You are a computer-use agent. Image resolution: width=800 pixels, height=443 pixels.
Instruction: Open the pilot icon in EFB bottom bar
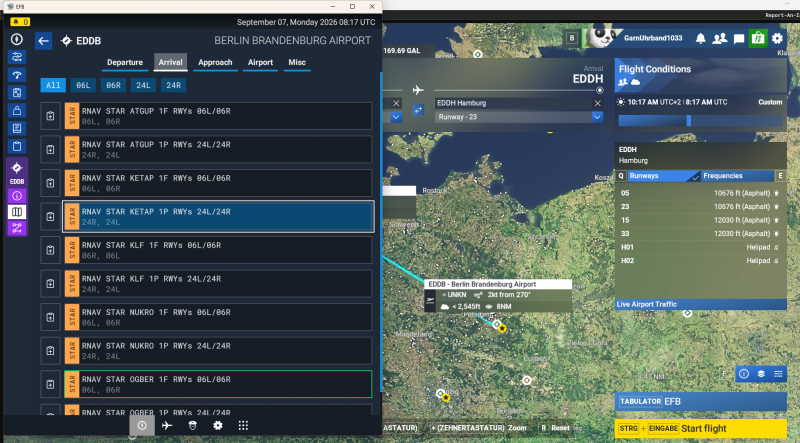tap(192, 425)
